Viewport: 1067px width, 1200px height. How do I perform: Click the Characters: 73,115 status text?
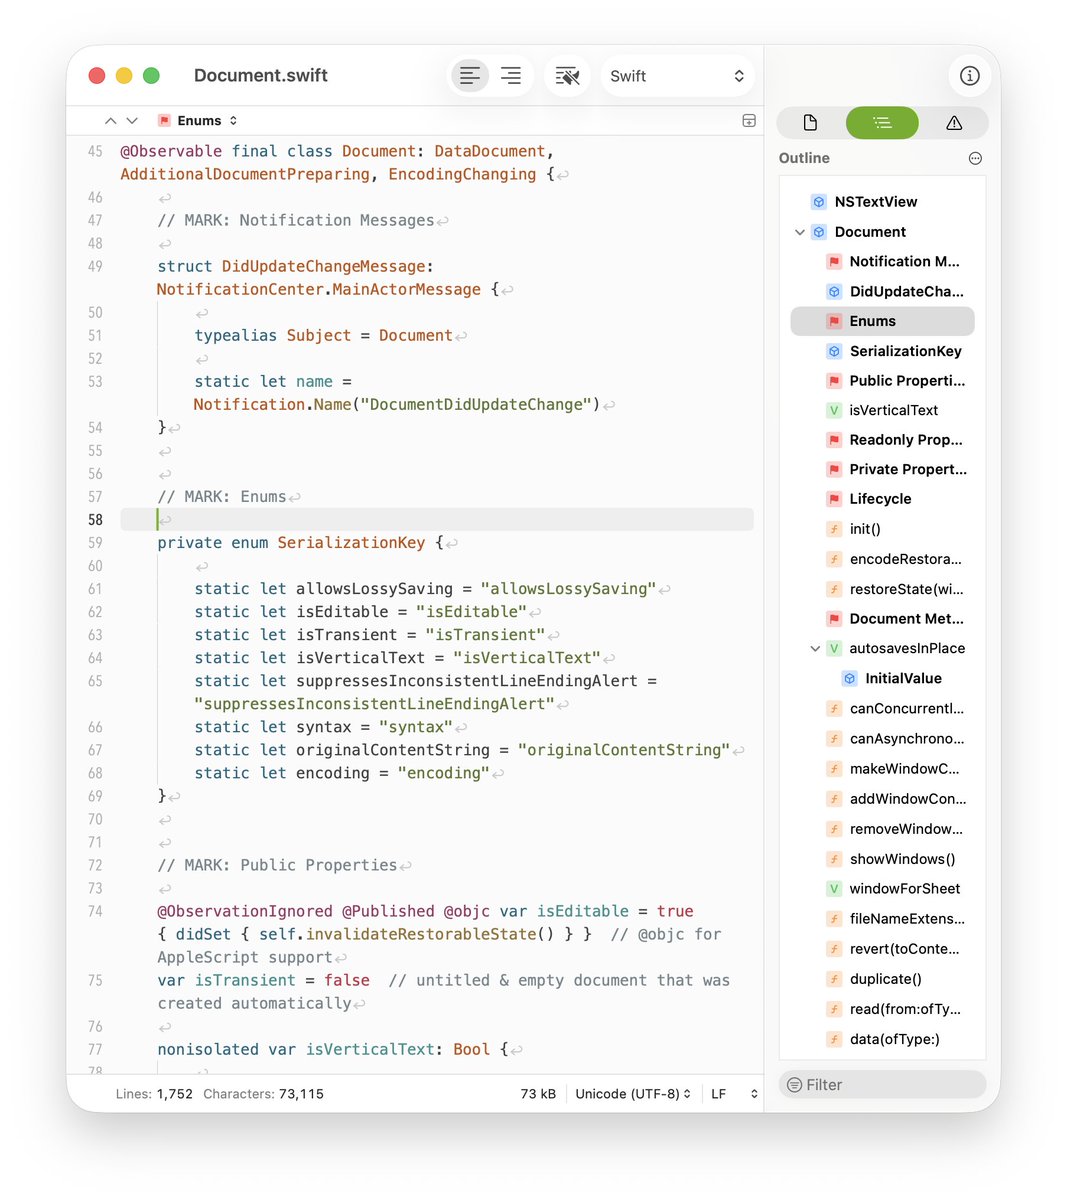click(x=263, y=1094)
